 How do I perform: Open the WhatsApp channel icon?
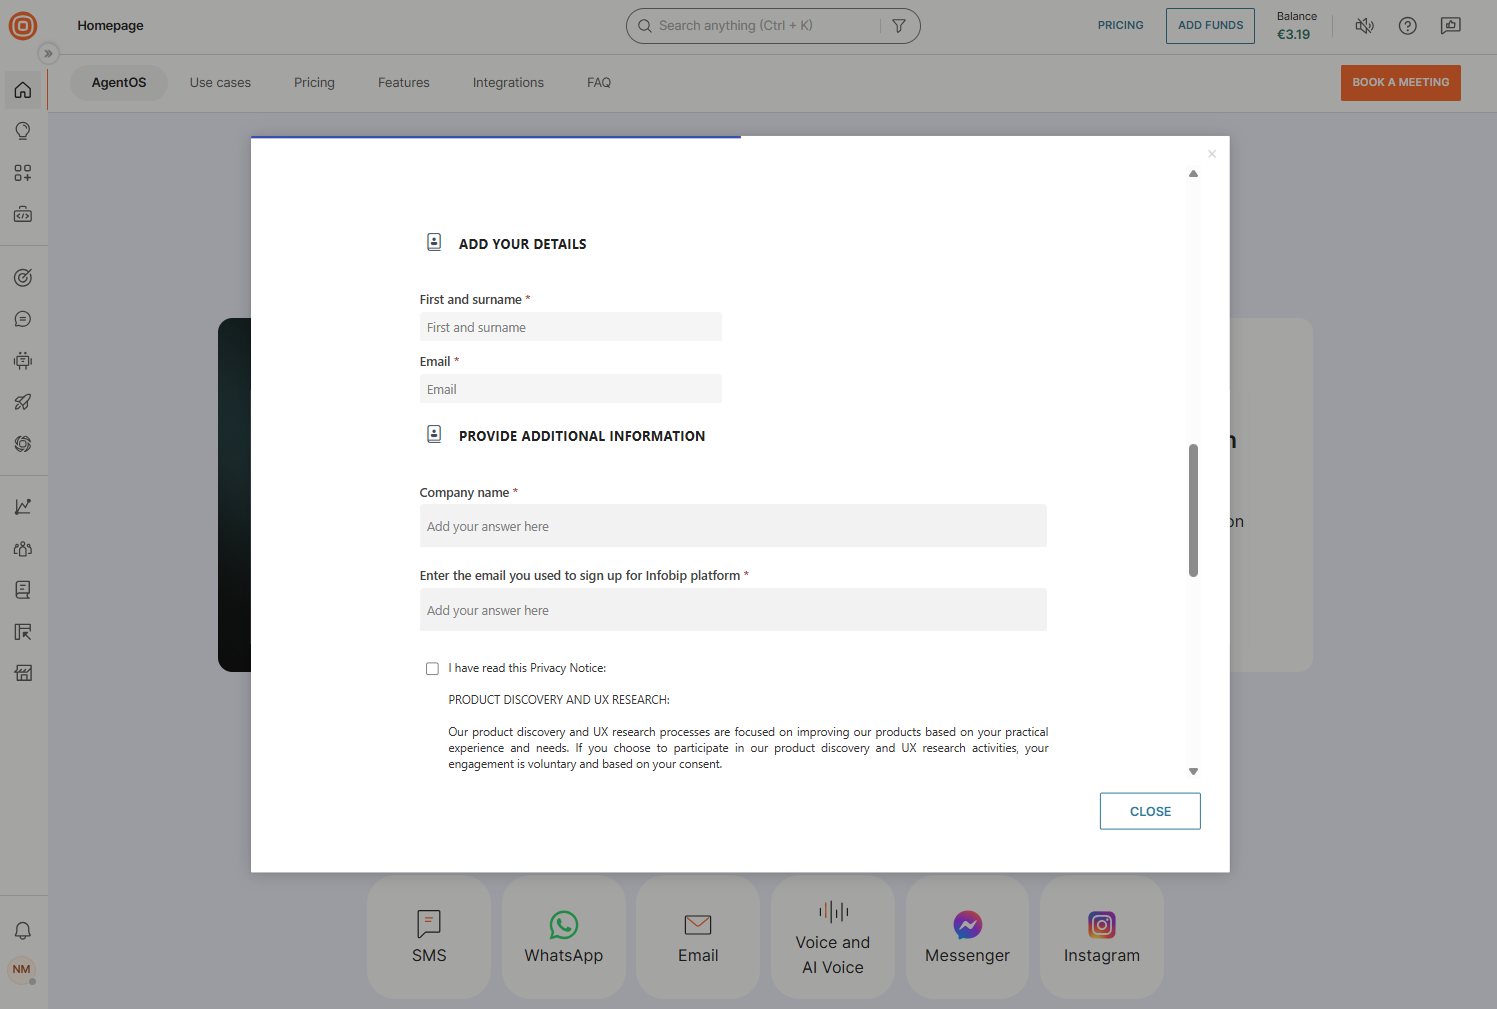563,925
